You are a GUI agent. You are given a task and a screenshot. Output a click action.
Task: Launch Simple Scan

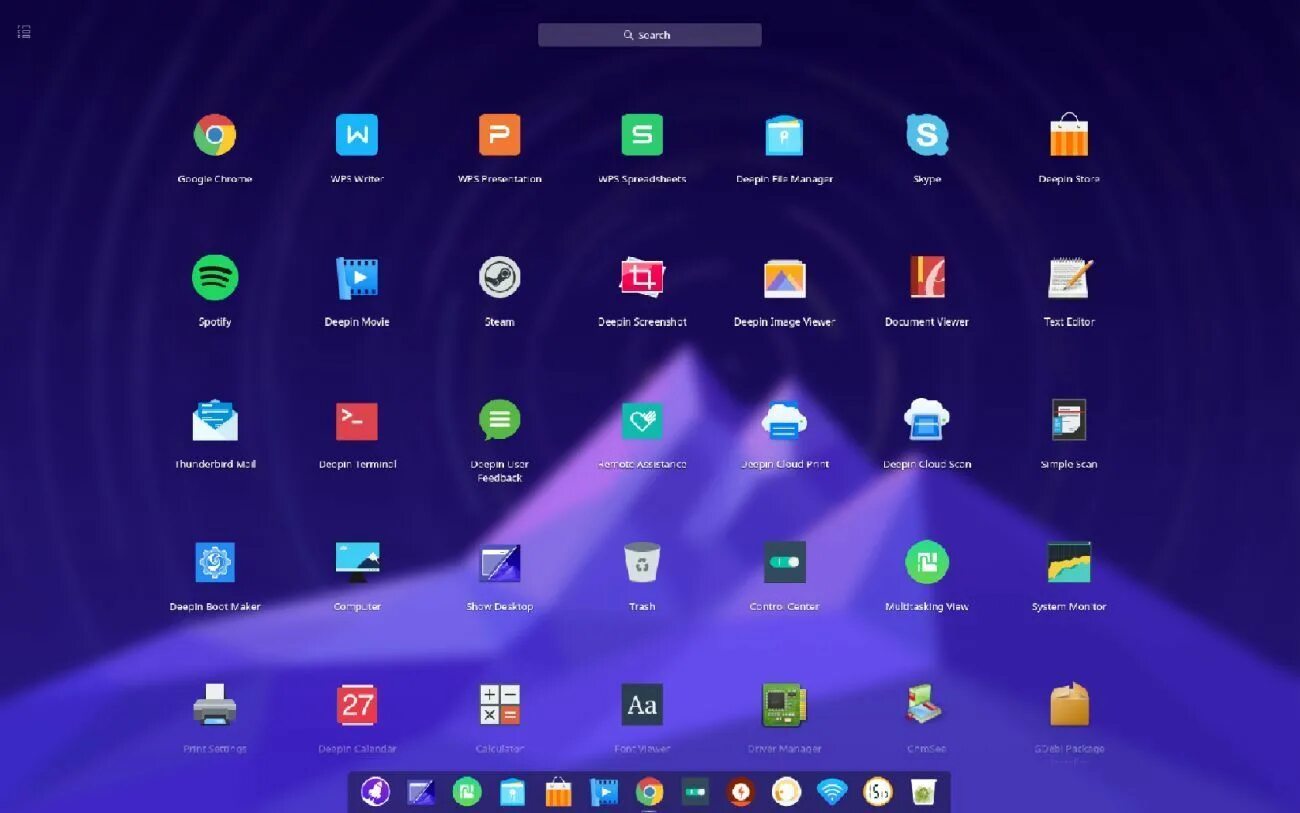click(x=1069, y=420)
